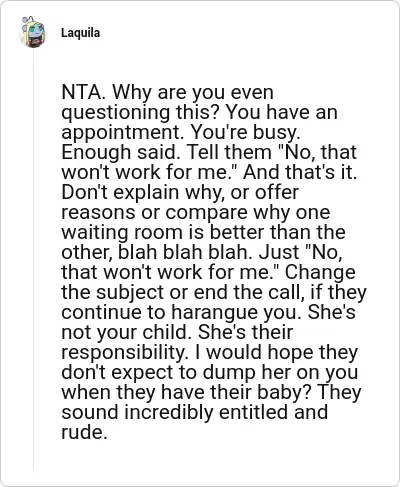Screen dimensions: 400x487
Task: Click the phrase 'Why are you even'
Action: click(x=193, y=92)
